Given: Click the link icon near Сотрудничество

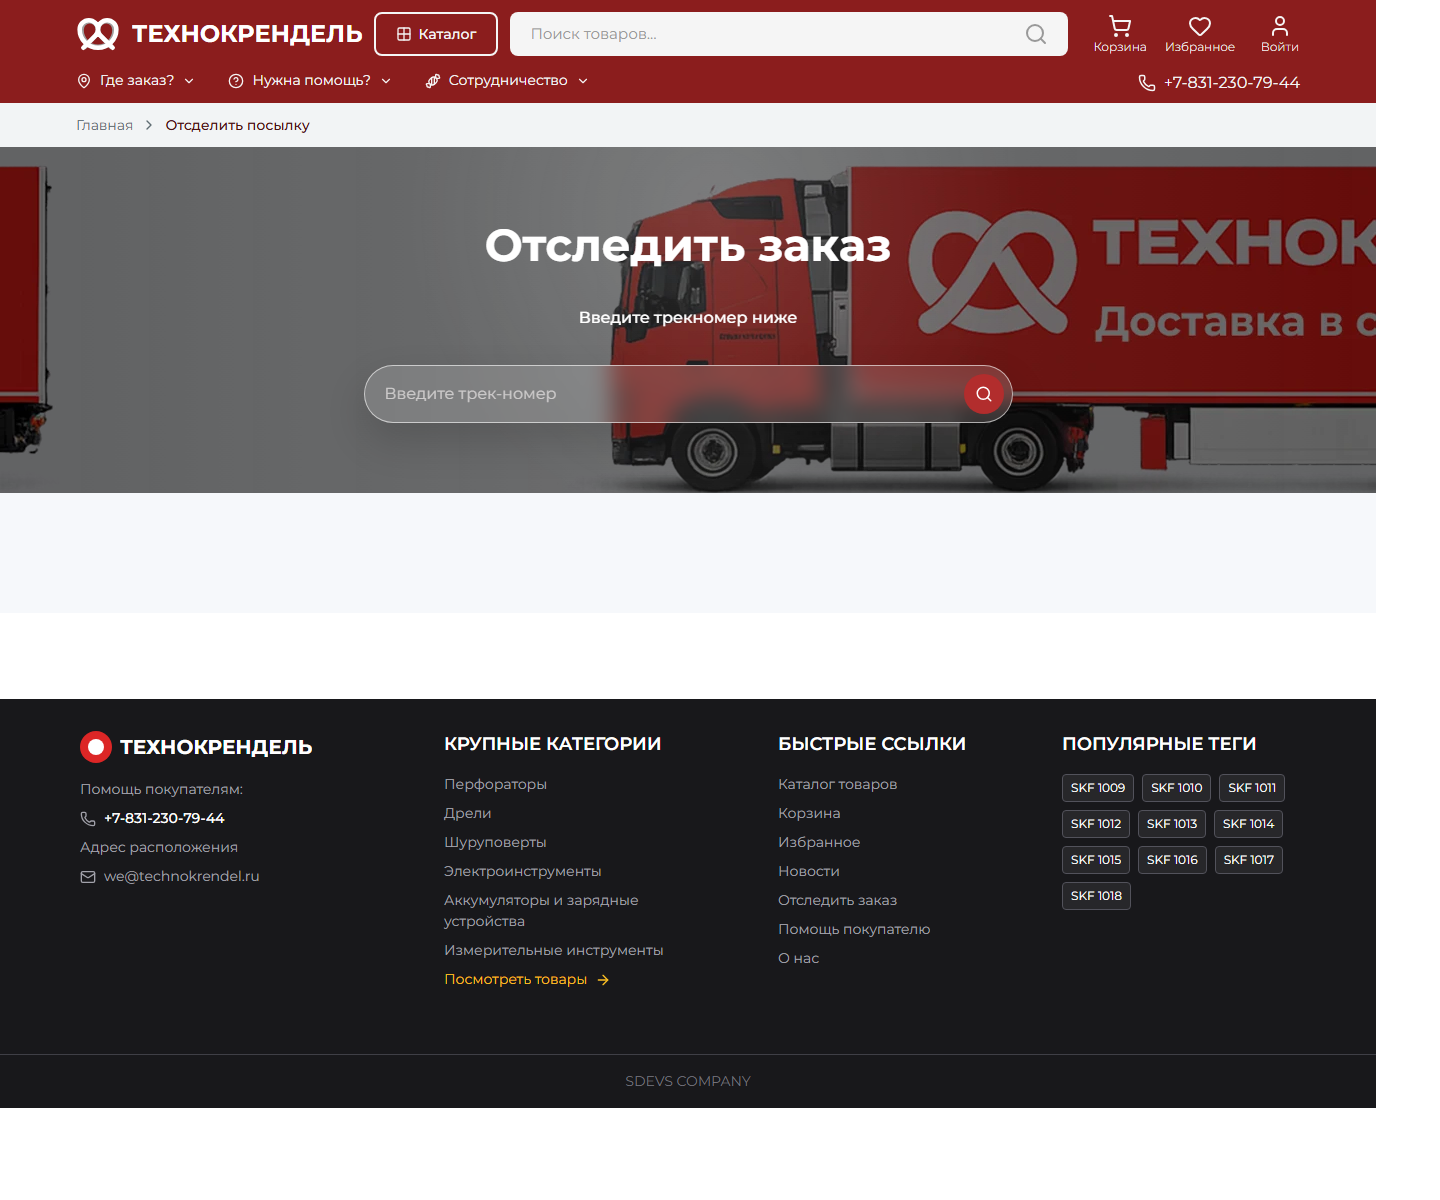Looking at the screenshot, I should [x=433, y=81].
